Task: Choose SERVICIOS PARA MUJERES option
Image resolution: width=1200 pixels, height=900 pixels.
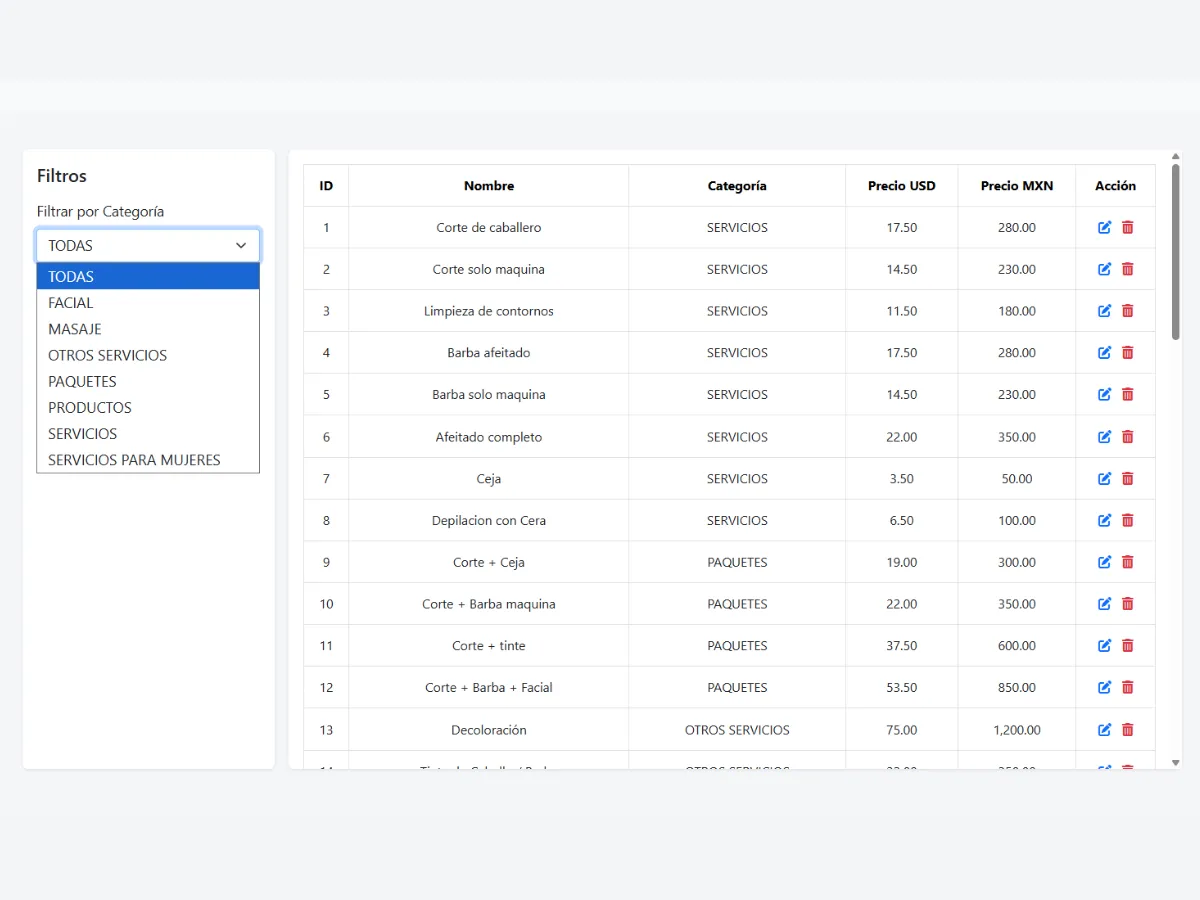Action: (134, 460)
